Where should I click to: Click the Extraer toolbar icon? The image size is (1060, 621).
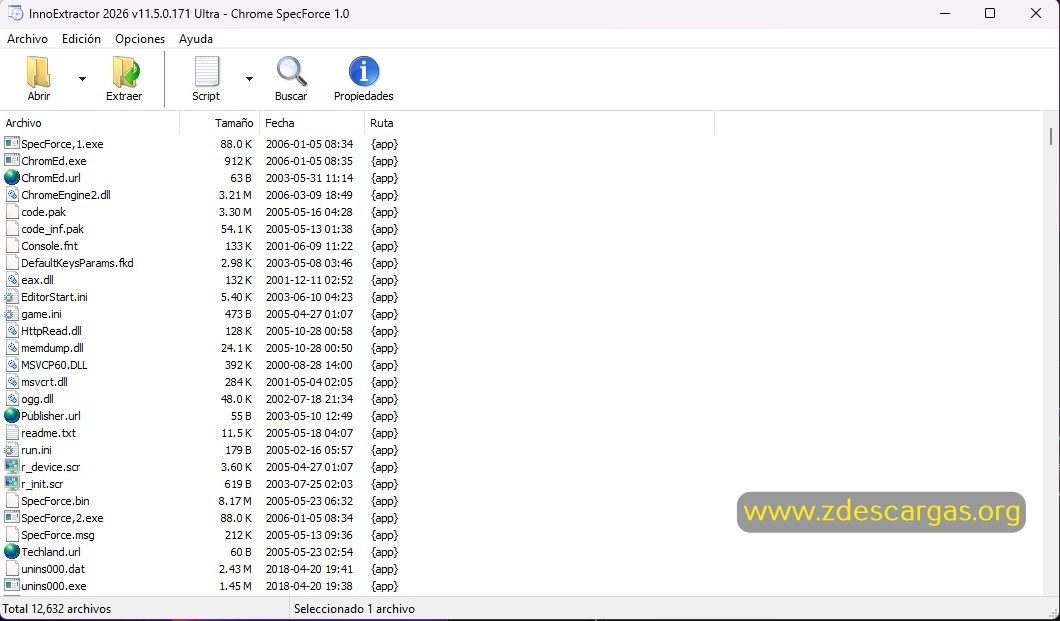[125, 72]
